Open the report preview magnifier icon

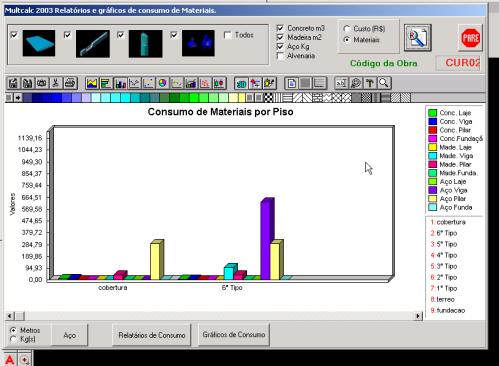click(418, 38)
